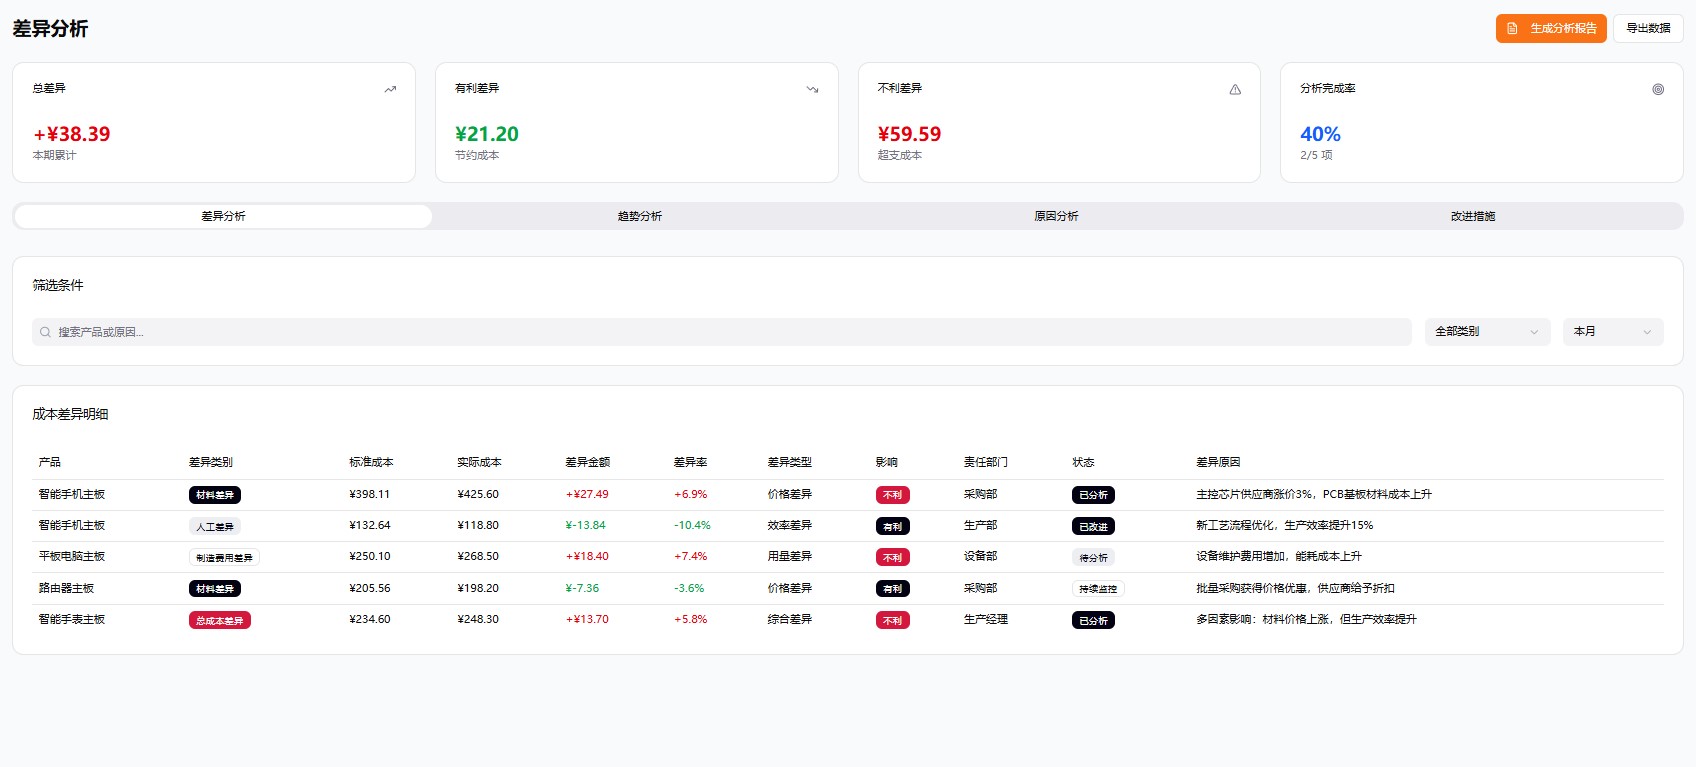
Task: Click the 差异金额 column header
Action: point(587,462)
